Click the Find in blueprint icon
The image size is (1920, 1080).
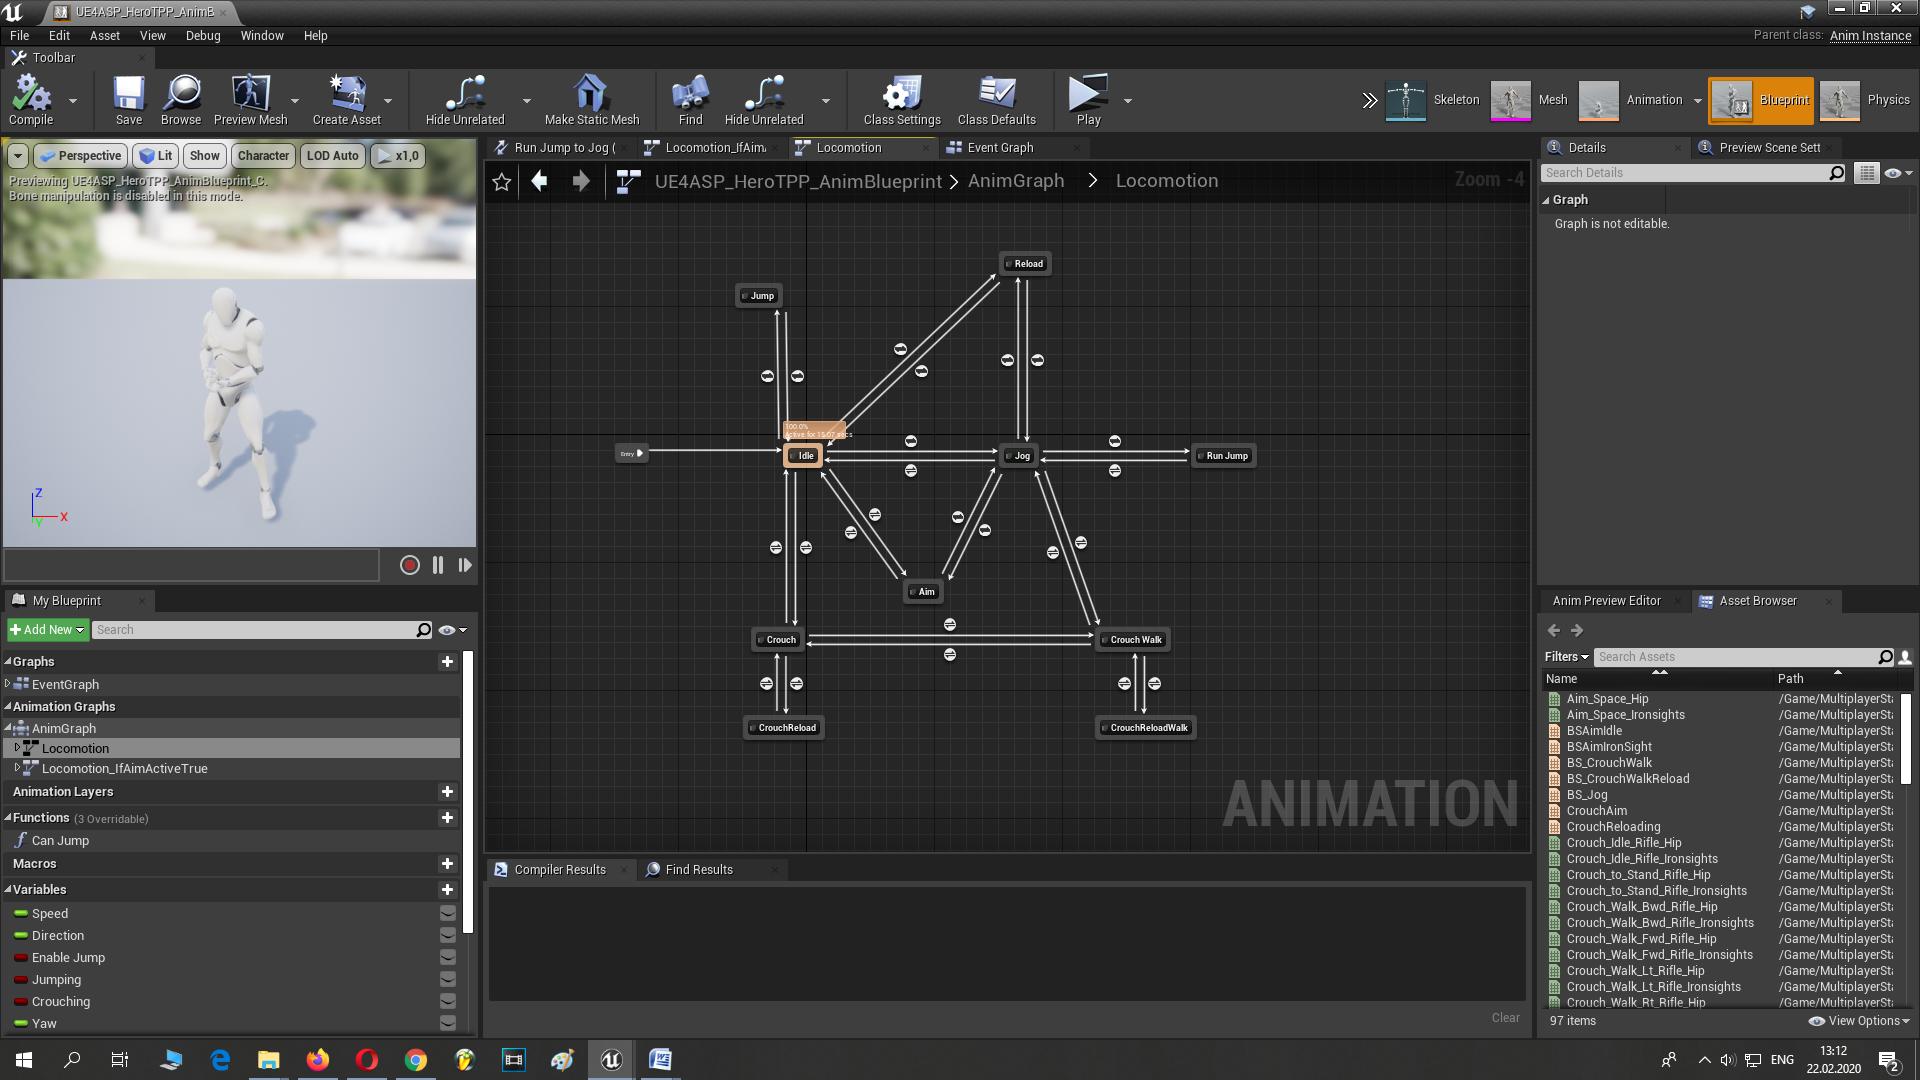coord(691,99)
